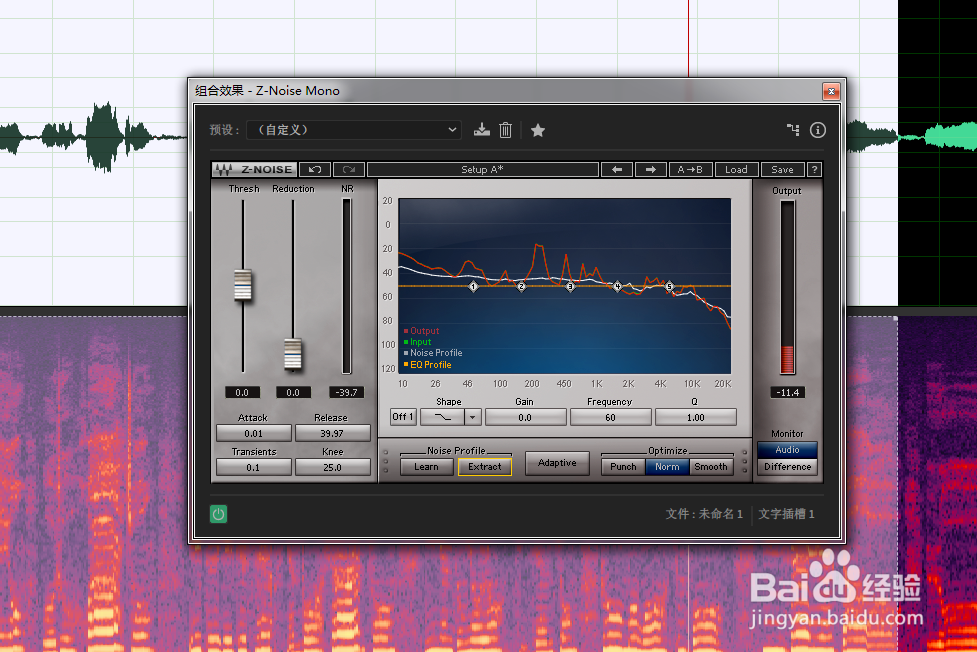
Task: Click the Save button
Action: point(783,170)
